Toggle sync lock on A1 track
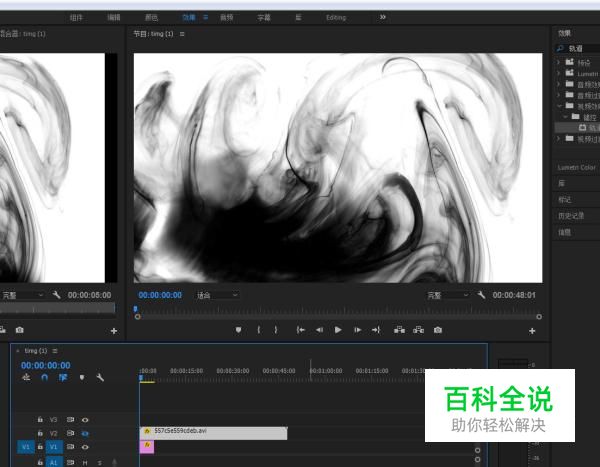Viewport: 600px width, 467px height. tap(70, 462)
